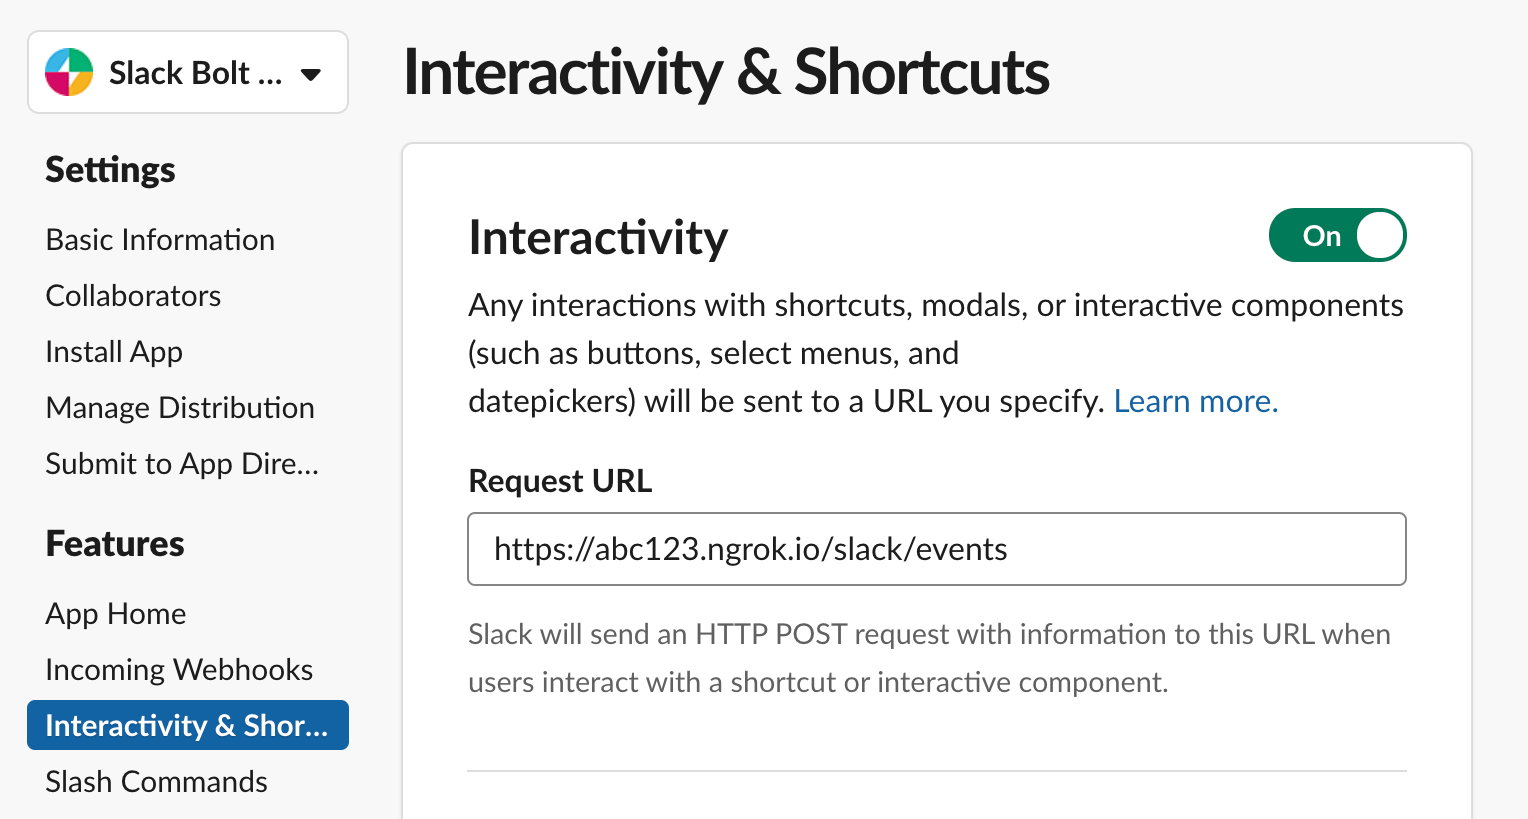The height and width of the screenshot is (819, 1528).
Task: Select Collaborators in the Settings sidebar
Action: click(x=133, y=295)
